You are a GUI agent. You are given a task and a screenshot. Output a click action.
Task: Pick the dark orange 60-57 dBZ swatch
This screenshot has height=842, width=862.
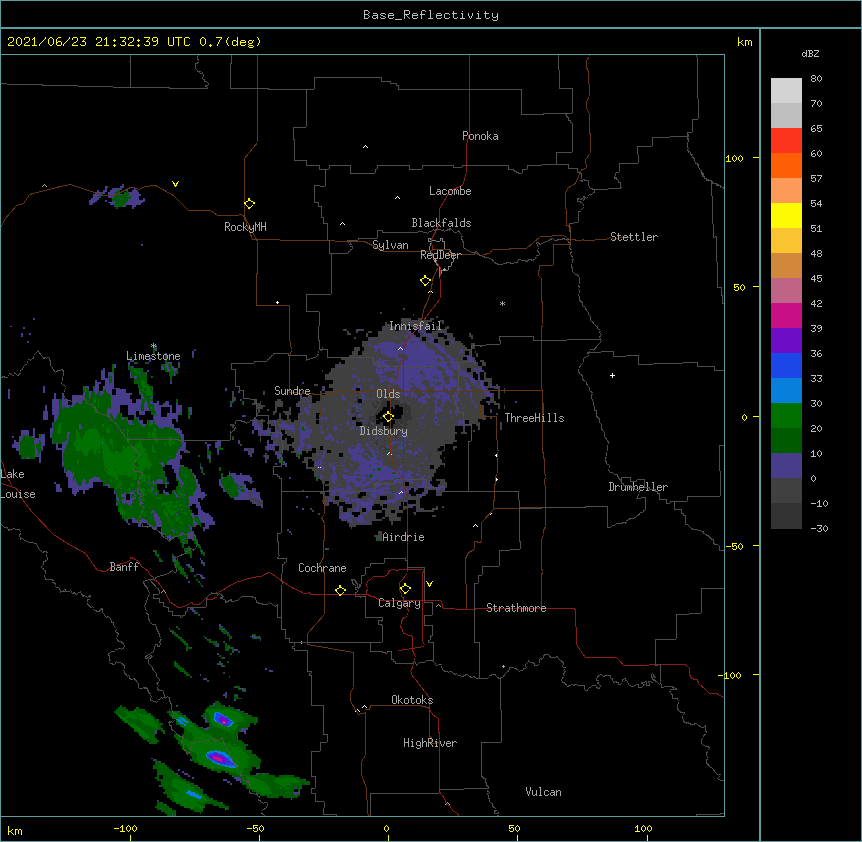[x=786, y=165]
